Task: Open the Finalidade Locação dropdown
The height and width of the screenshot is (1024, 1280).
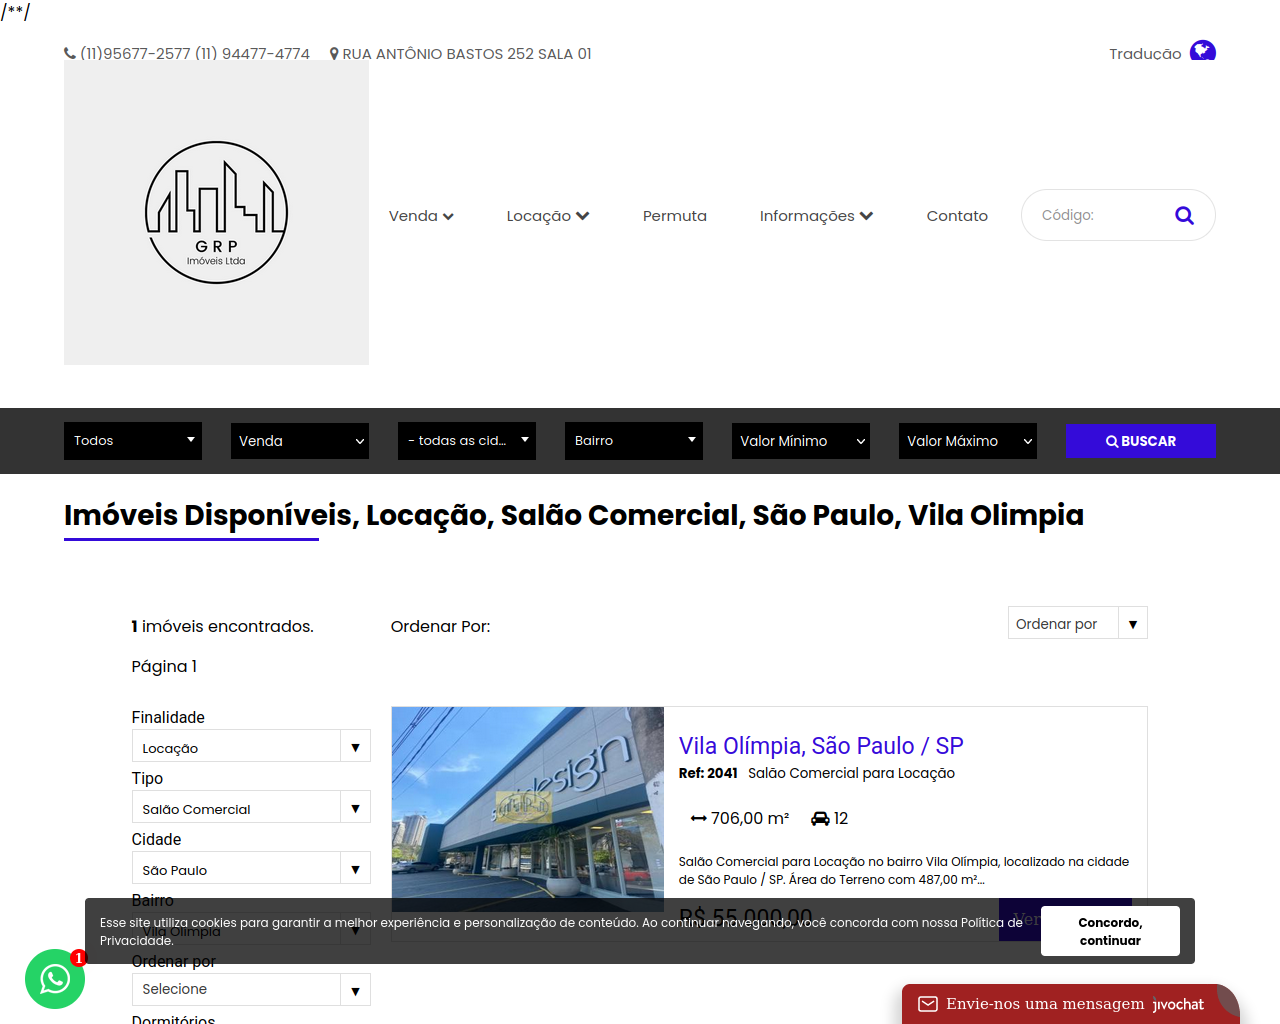Action: tap(251, 746)
